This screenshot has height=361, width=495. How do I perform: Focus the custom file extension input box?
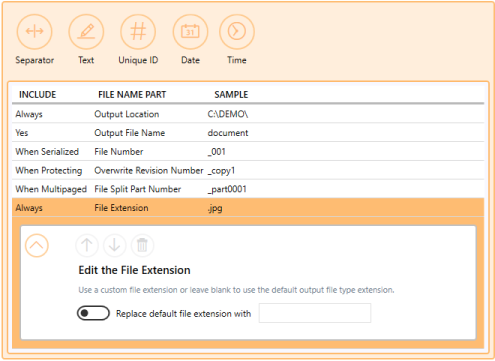(x=315, y=313)
